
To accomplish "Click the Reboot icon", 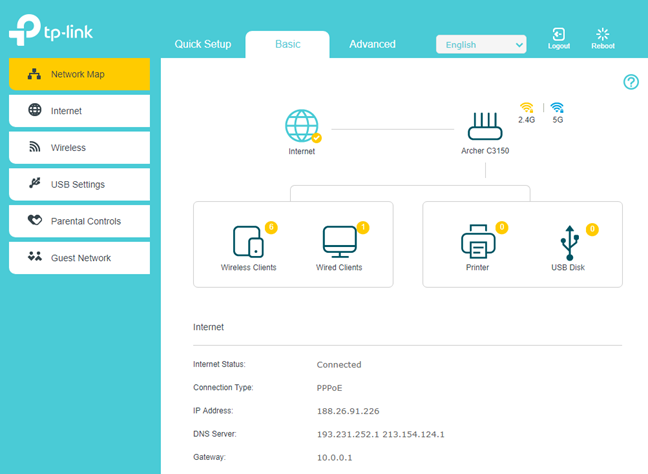I will pos(603,34).
